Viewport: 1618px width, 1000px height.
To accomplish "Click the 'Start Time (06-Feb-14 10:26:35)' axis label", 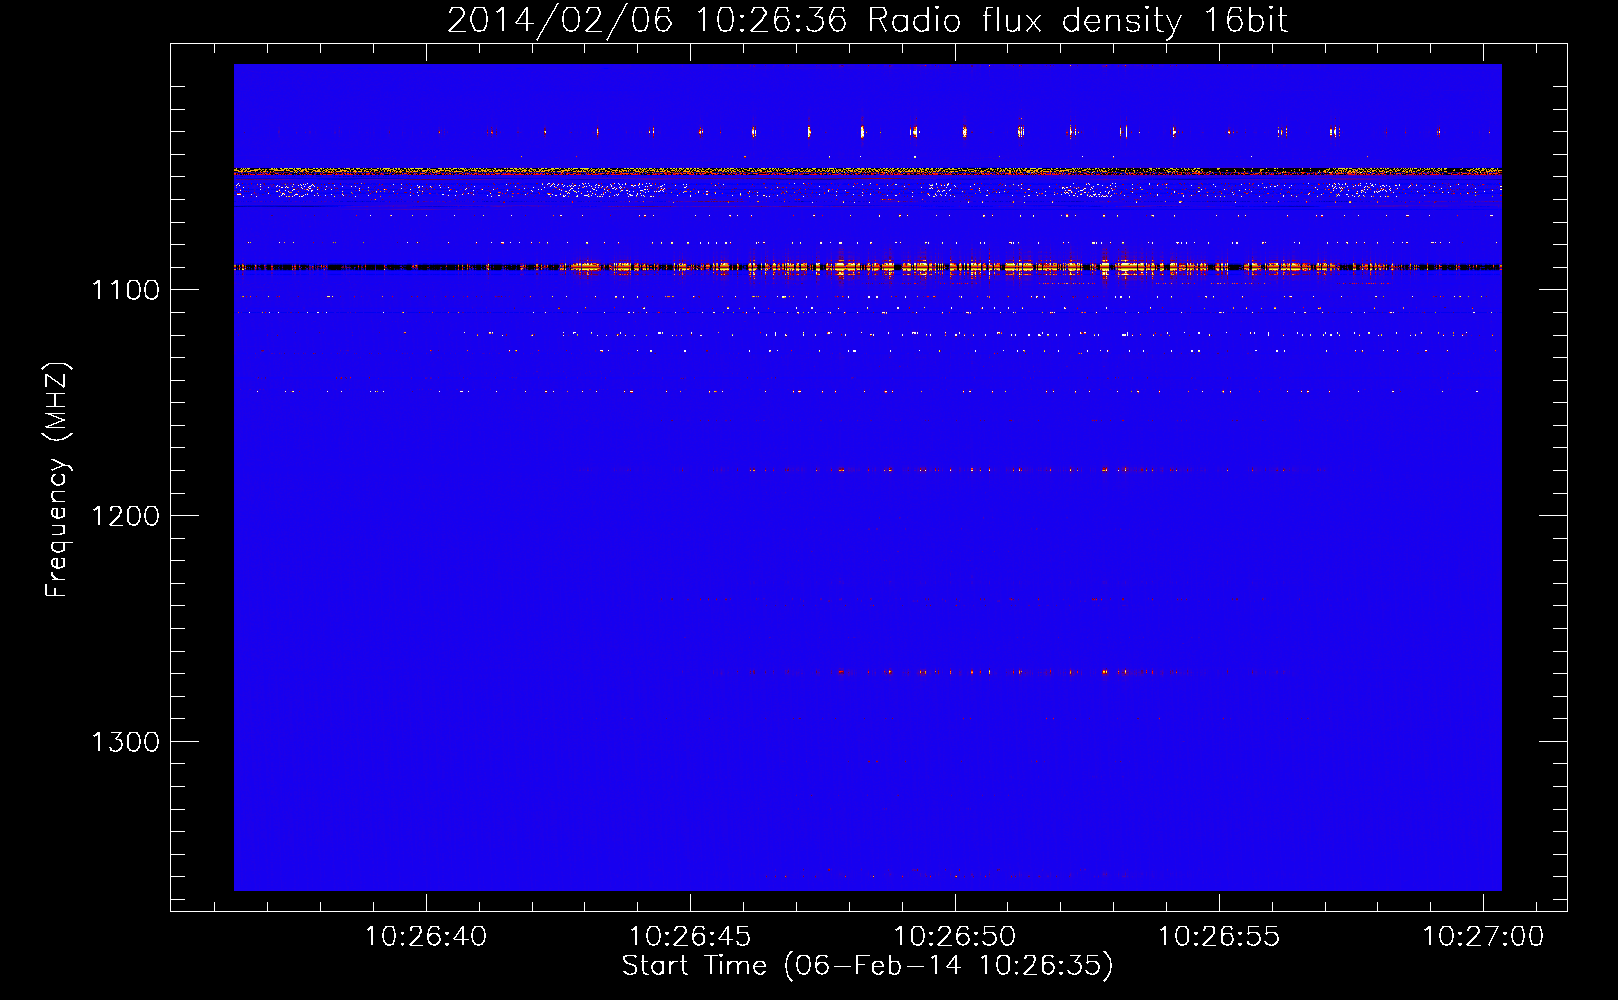I will (x=867, y=966).
